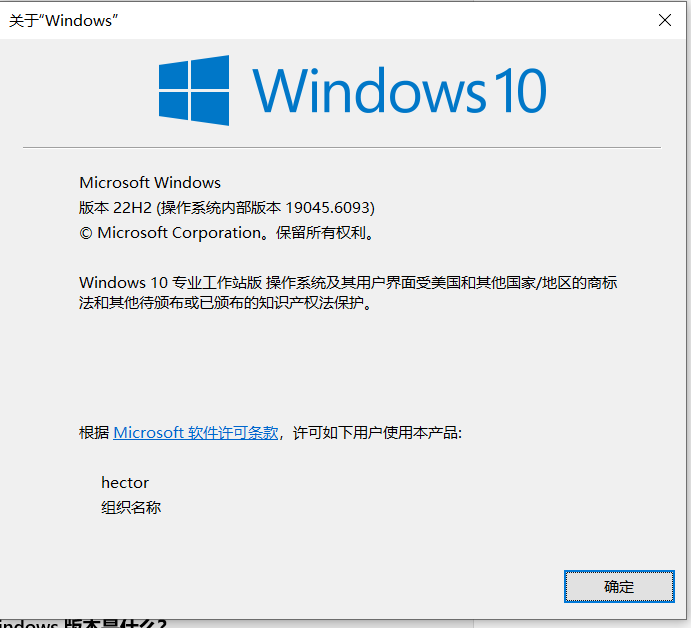691x628 pixels.
Task: Confirm the dialog with the 确定 button
Action: (x=619, y=587)
